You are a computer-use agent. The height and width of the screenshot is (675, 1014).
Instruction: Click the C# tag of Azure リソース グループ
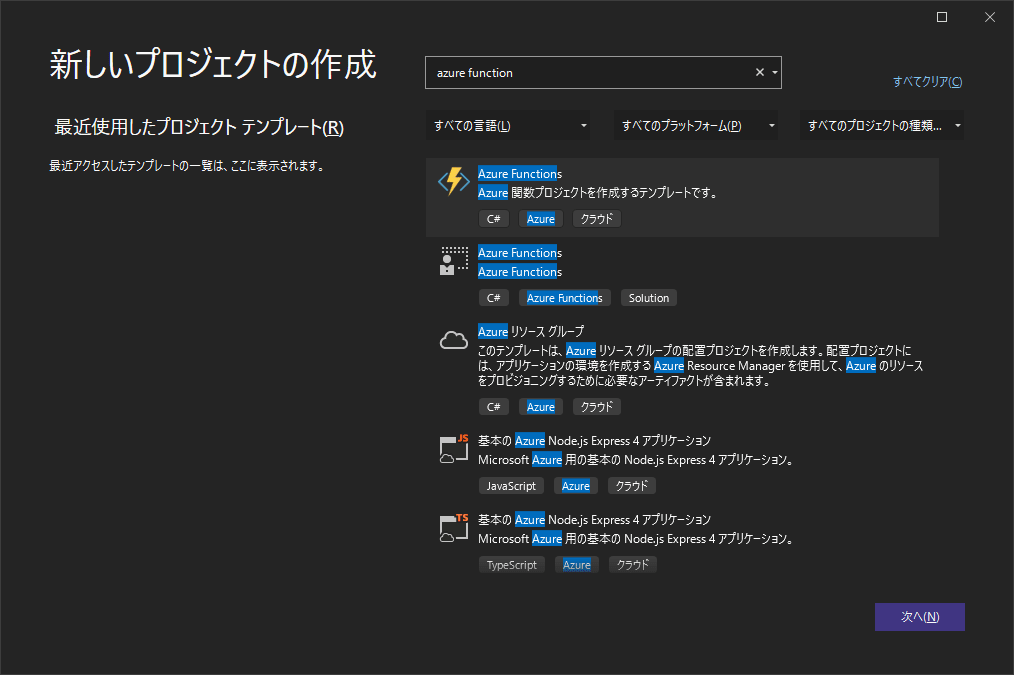point(493,407)
